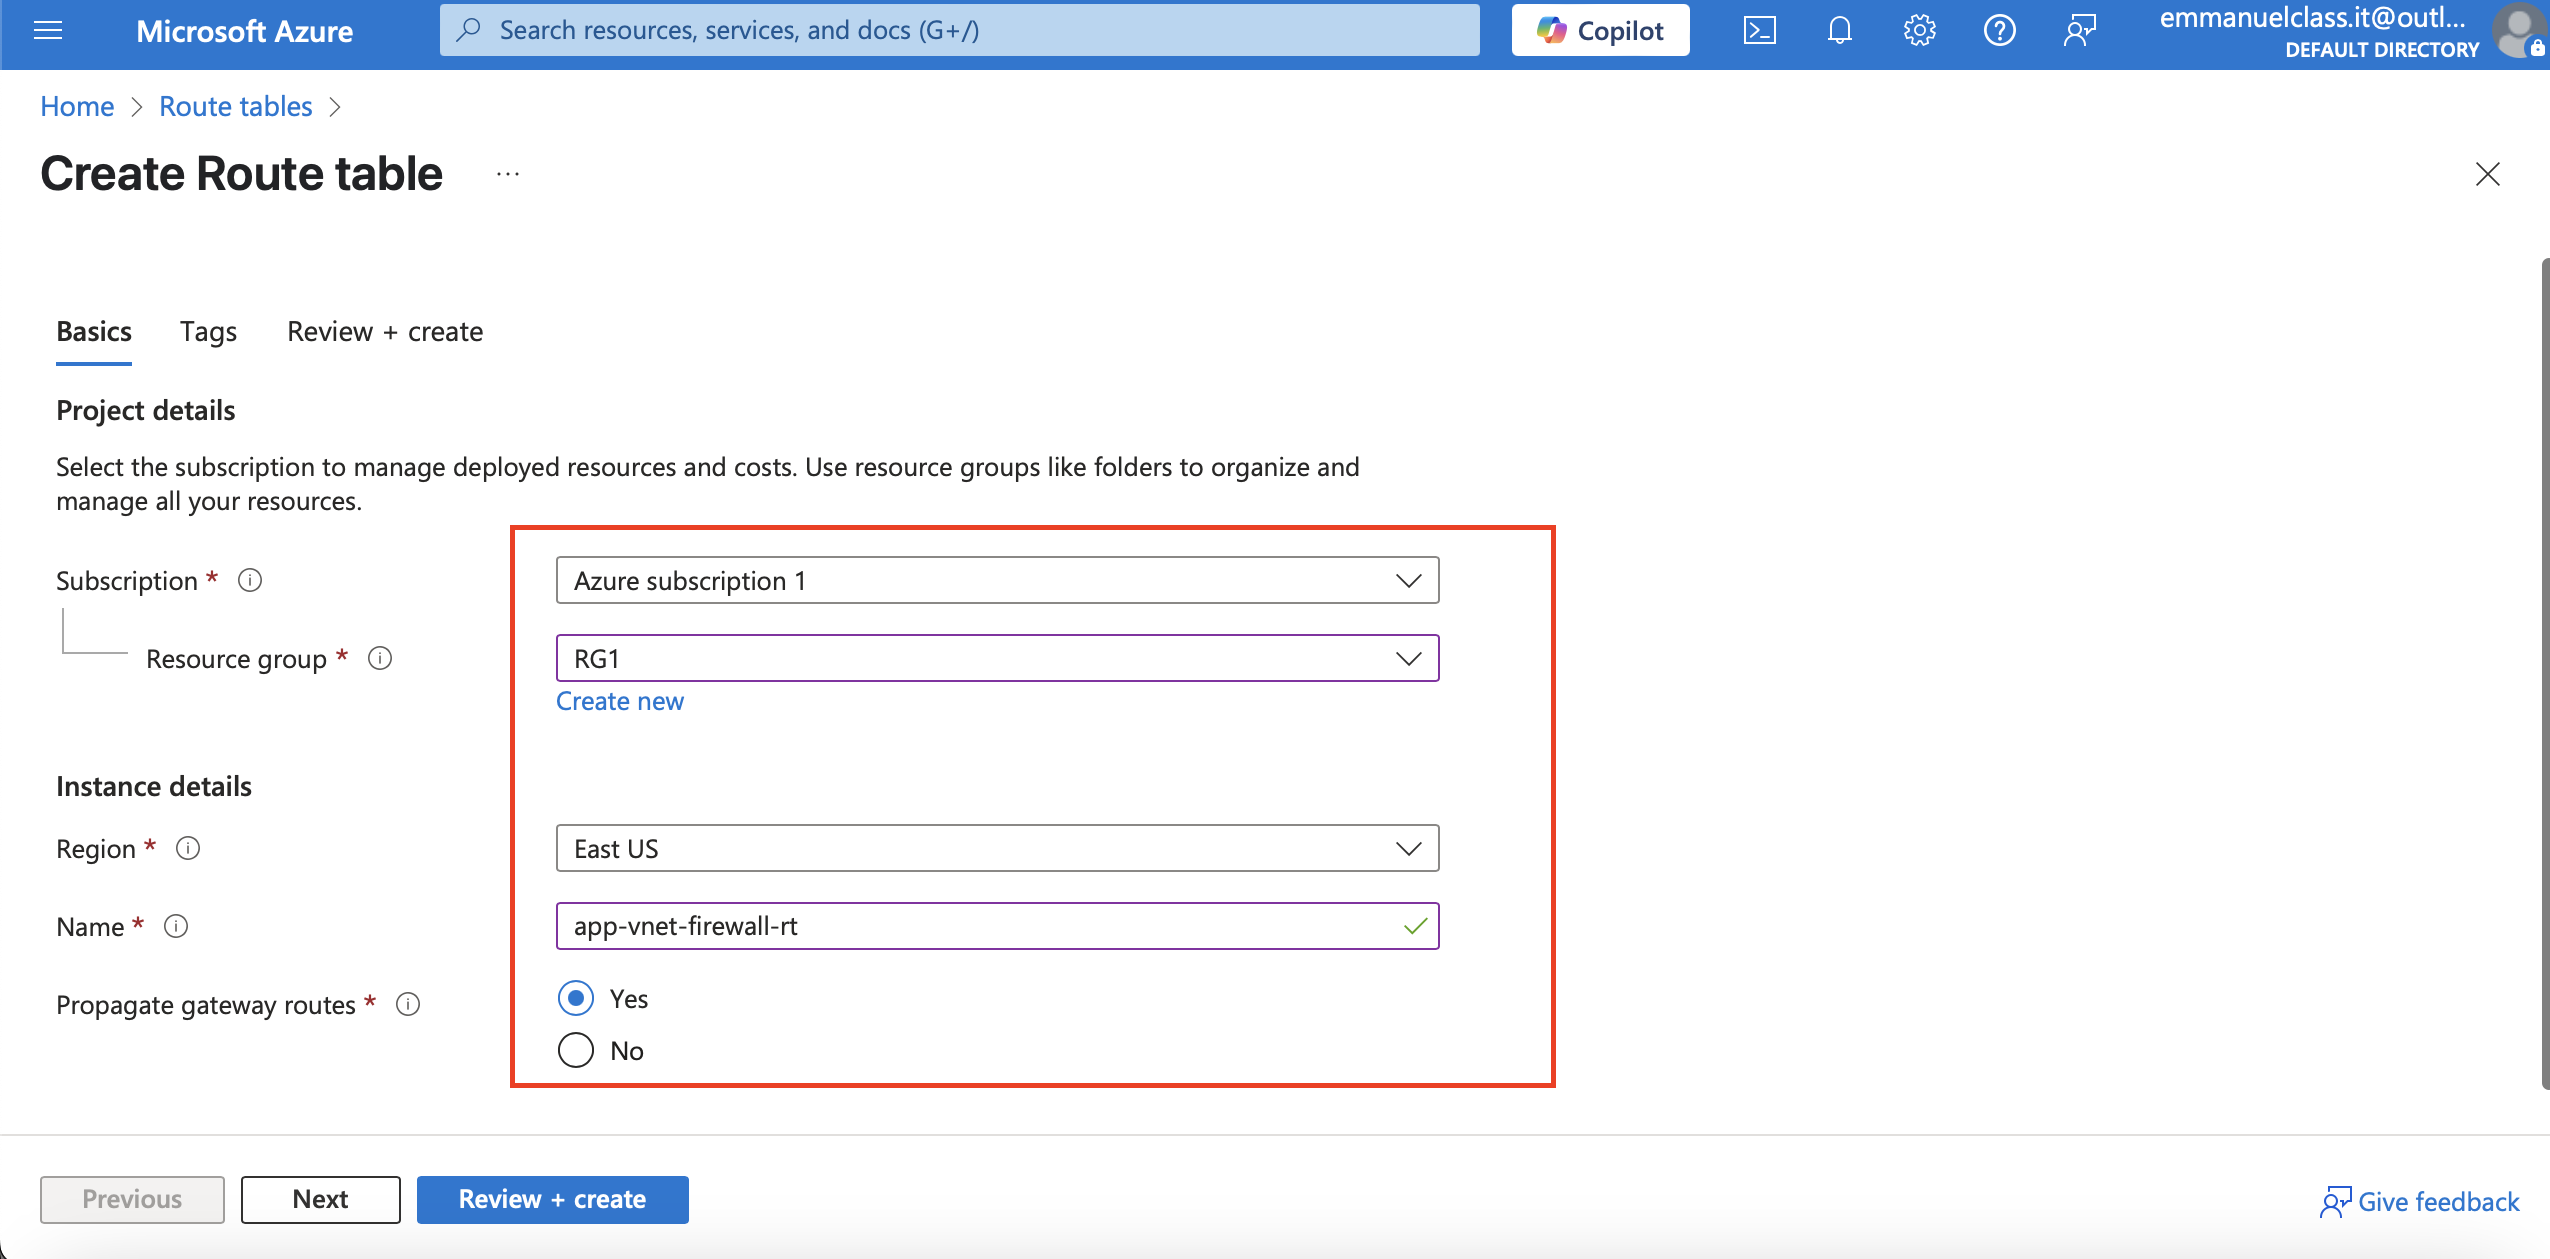Click the Name field info icon
The width and height of the screenshot is (2550, 1259).
[176, 926]
